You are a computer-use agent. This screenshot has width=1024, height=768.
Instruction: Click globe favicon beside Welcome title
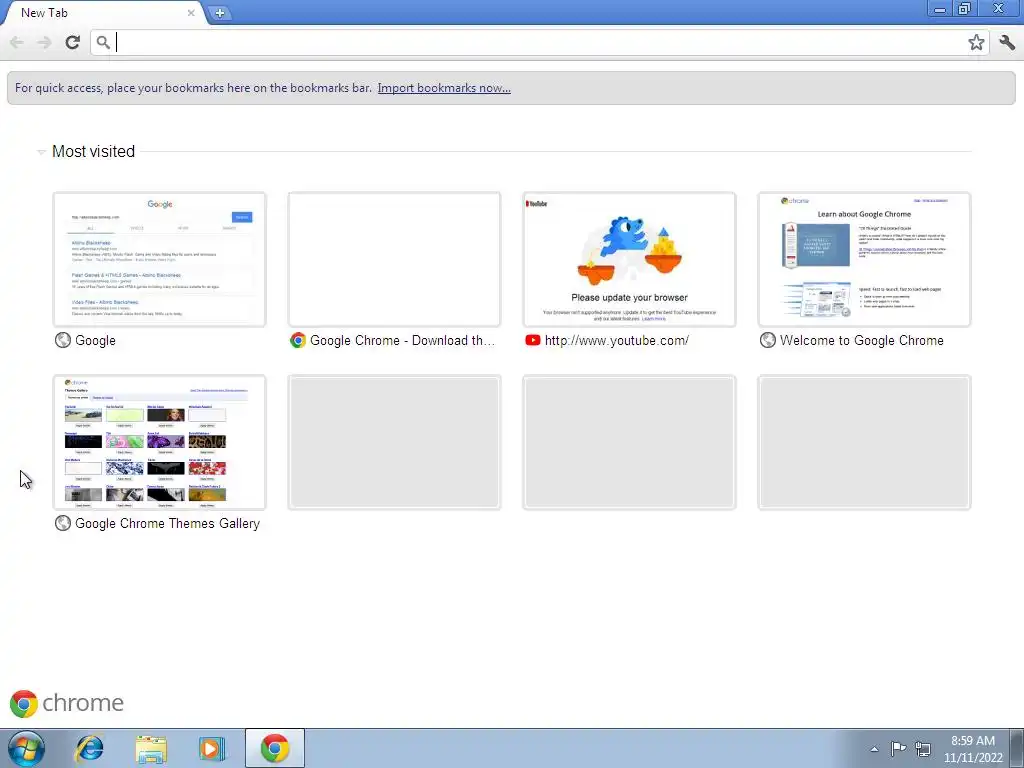[768, 340]
